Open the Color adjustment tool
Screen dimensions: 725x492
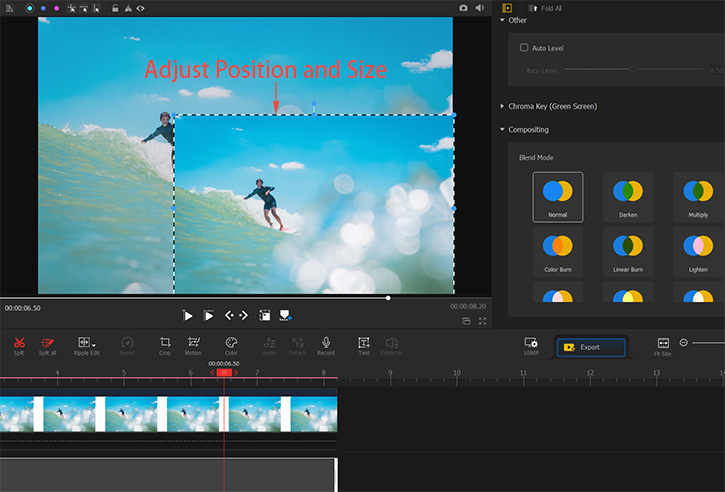click(x=231, y=343)
